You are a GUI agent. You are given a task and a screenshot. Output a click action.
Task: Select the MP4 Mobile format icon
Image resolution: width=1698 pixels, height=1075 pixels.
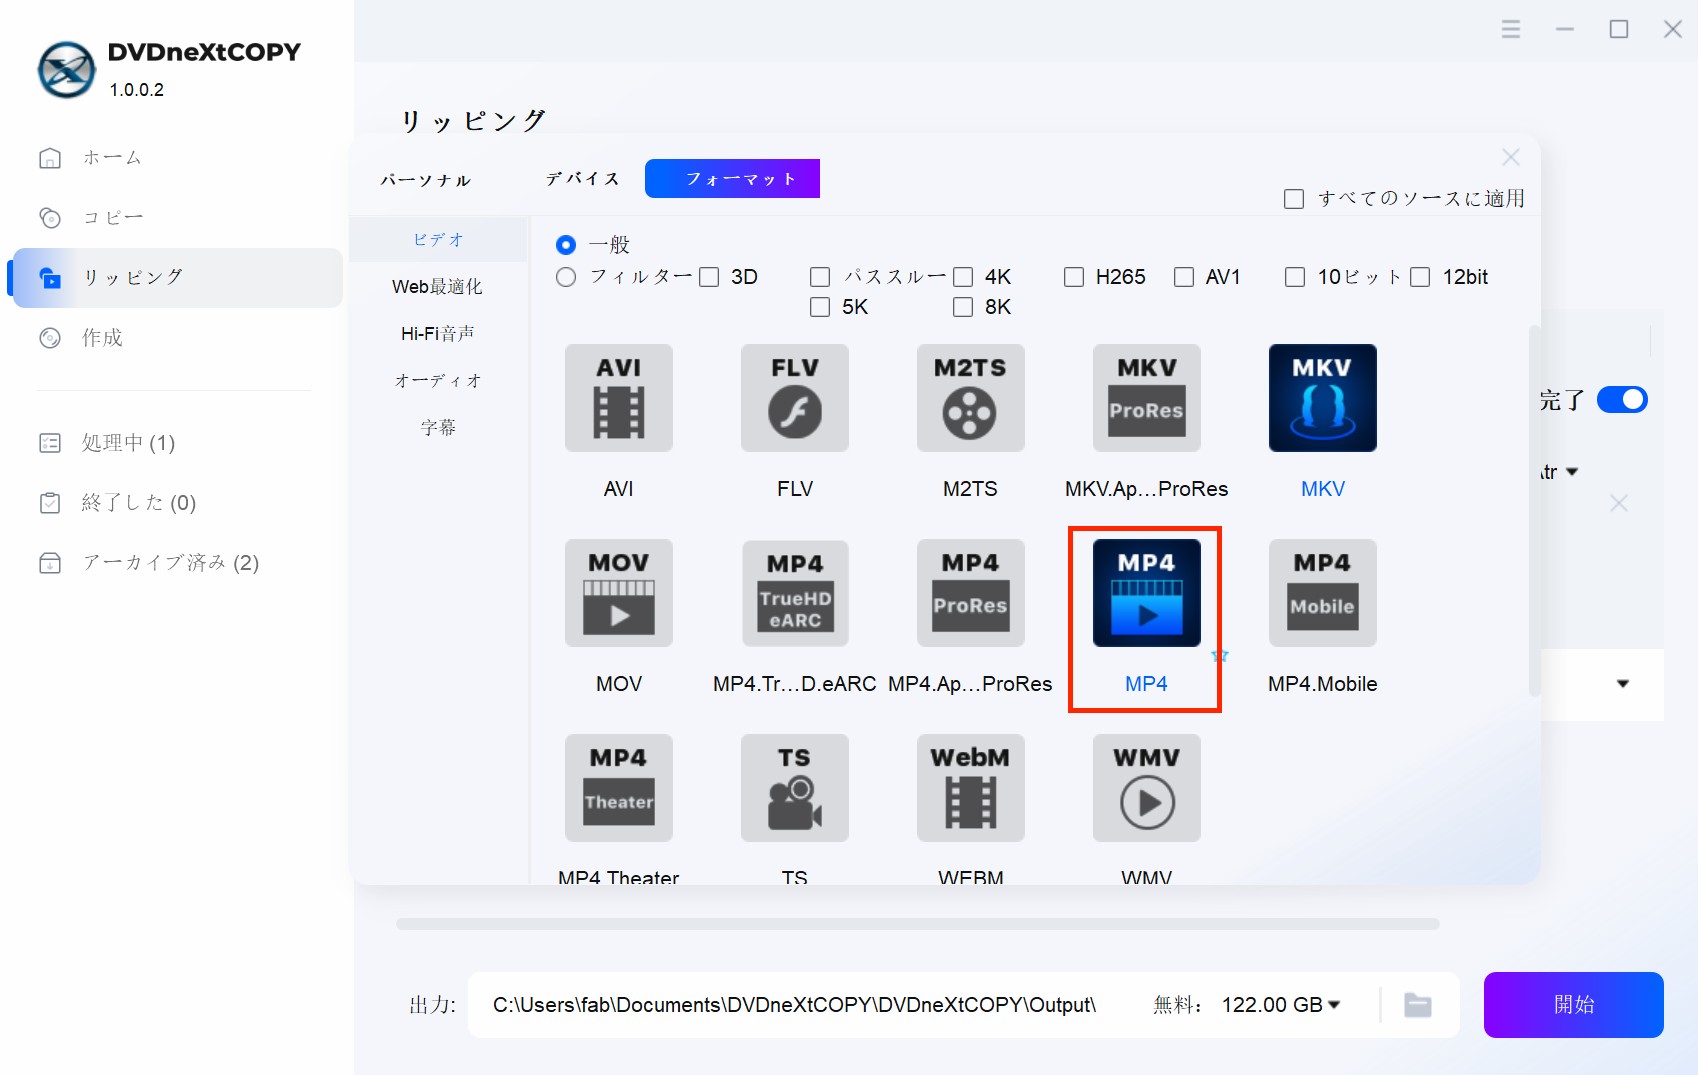point(1322,593)
